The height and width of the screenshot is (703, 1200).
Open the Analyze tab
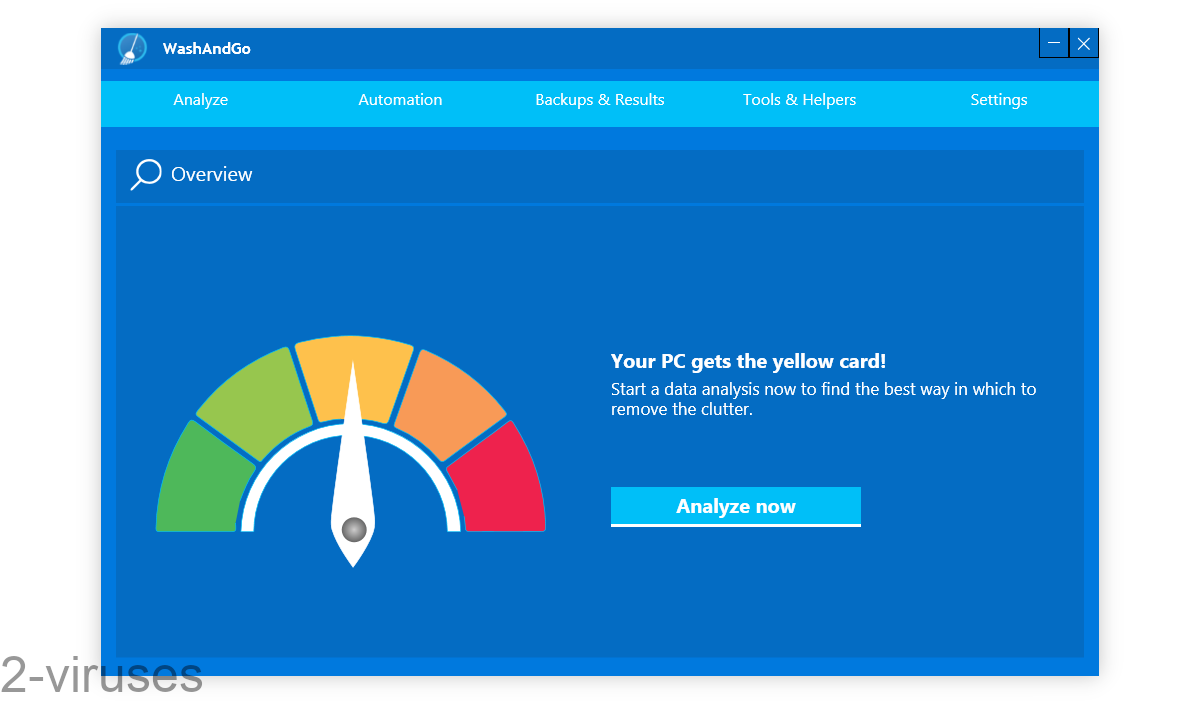(x=201, y=100)
